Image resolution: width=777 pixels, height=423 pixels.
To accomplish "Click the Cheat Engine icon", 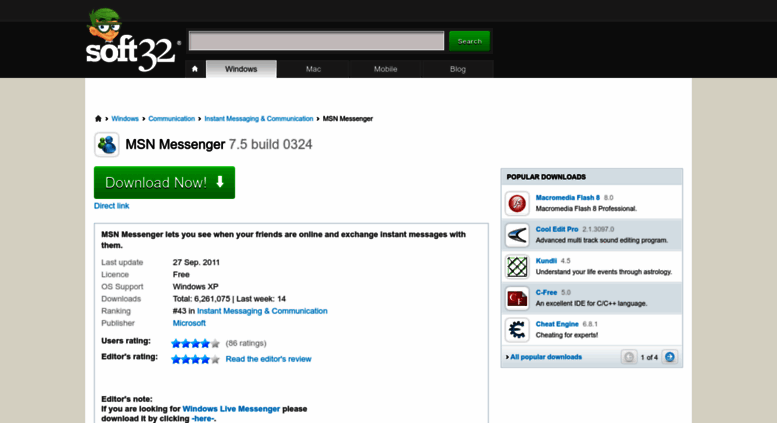I will [517, 330].
